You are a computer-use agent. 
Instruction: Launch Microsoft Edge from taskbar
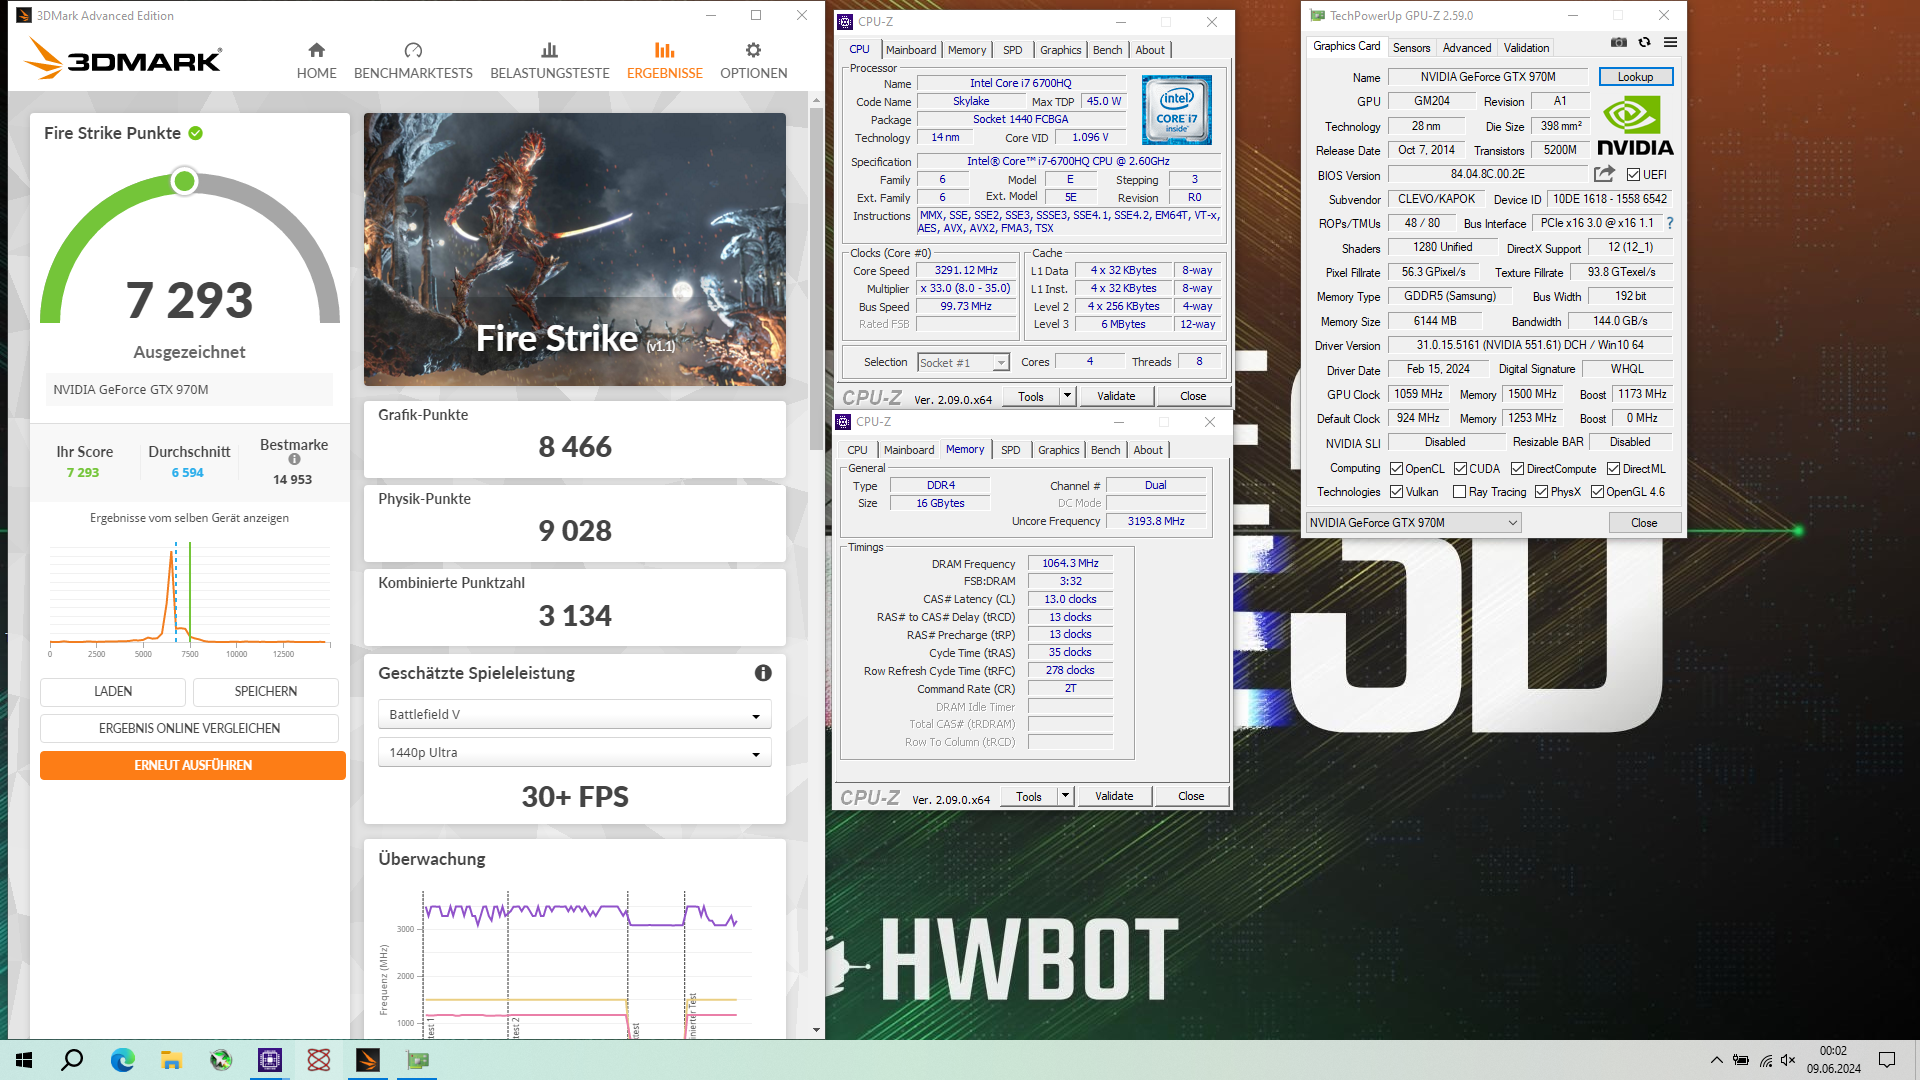point(122,1060)
